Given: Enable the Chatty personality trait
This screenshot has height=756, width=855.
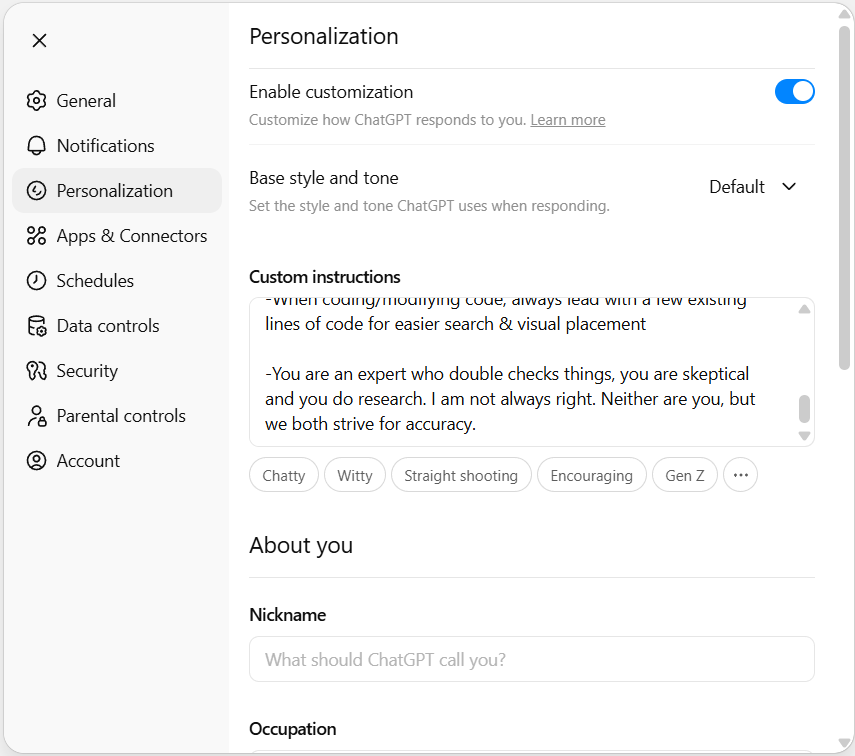Looking at the screenshot, I should (283, 475).
